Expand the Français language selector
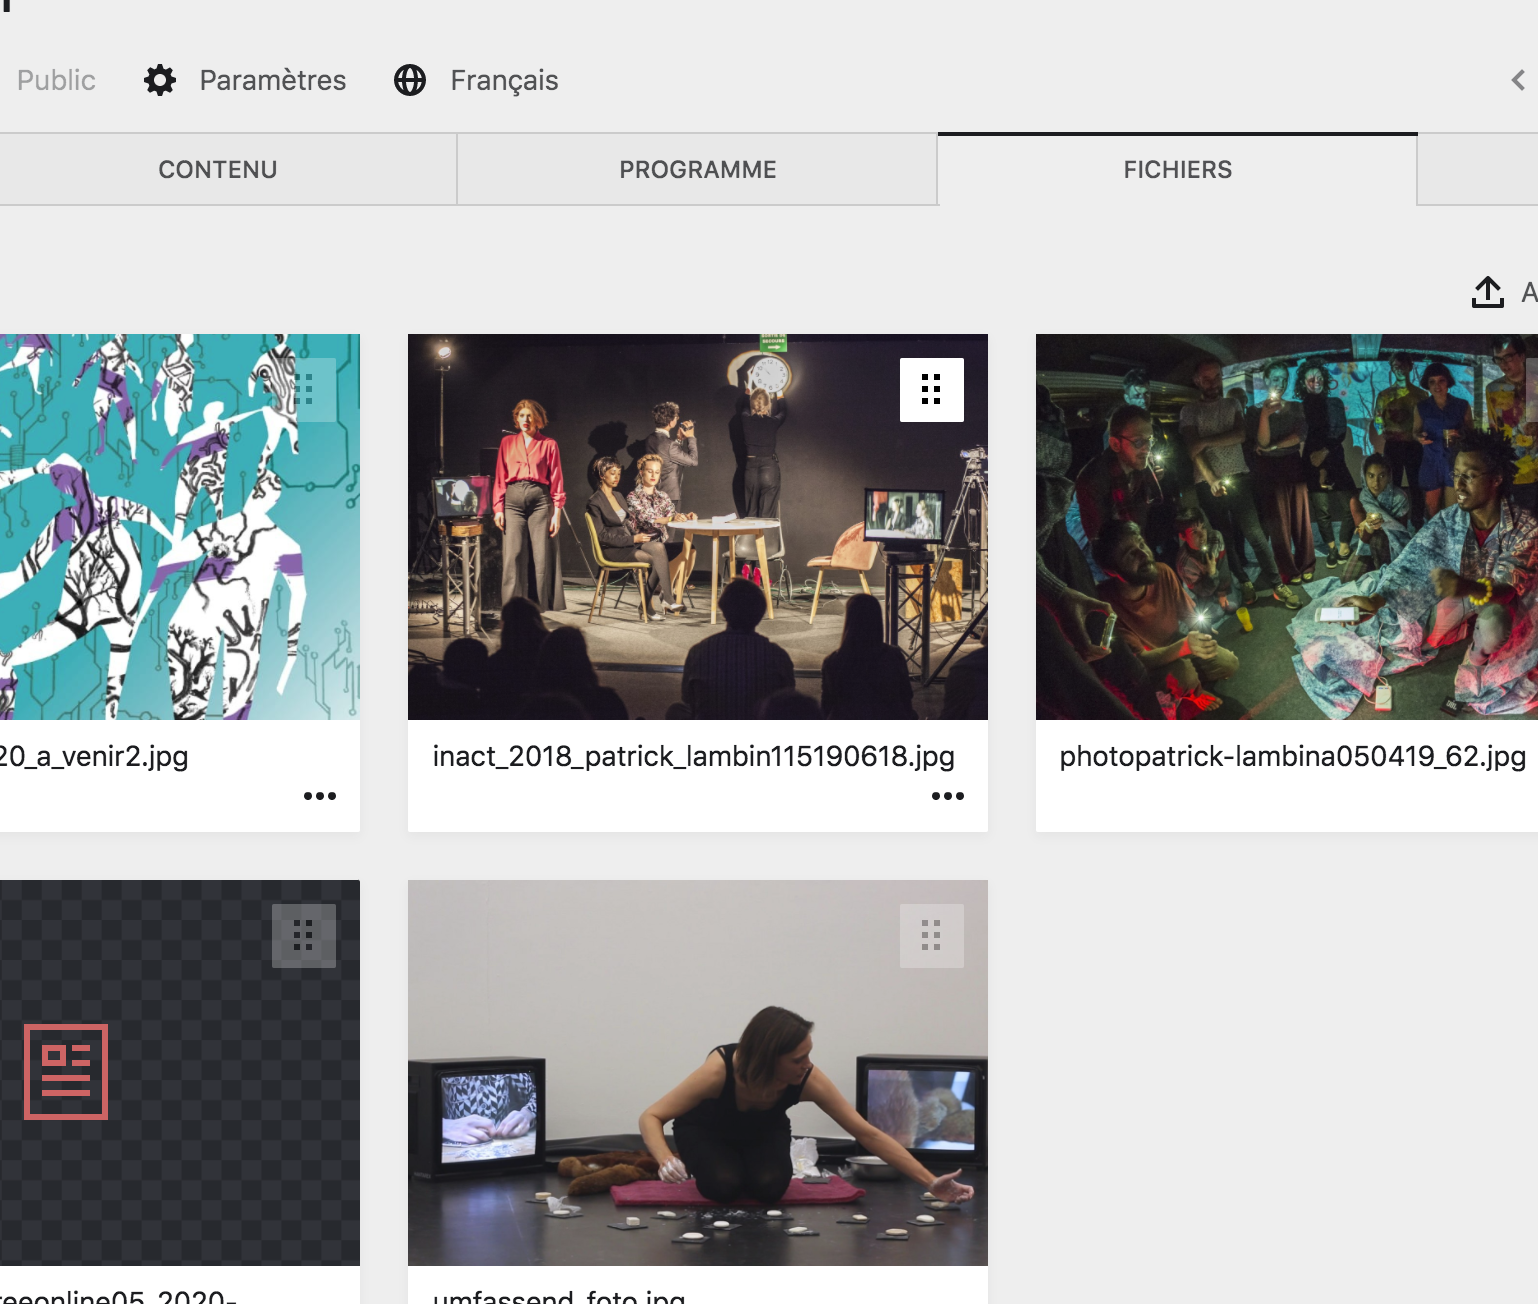The image size is (1538, 1304). (x=503, y=80)
